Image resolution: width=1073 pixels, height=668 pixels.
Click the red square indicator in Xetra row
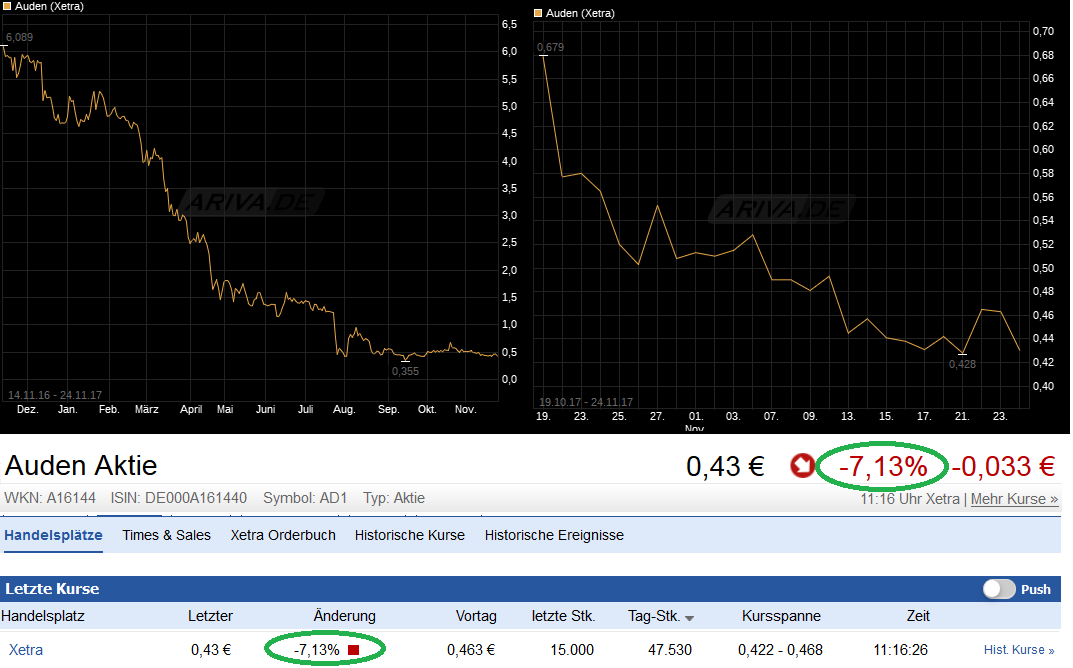353,650
